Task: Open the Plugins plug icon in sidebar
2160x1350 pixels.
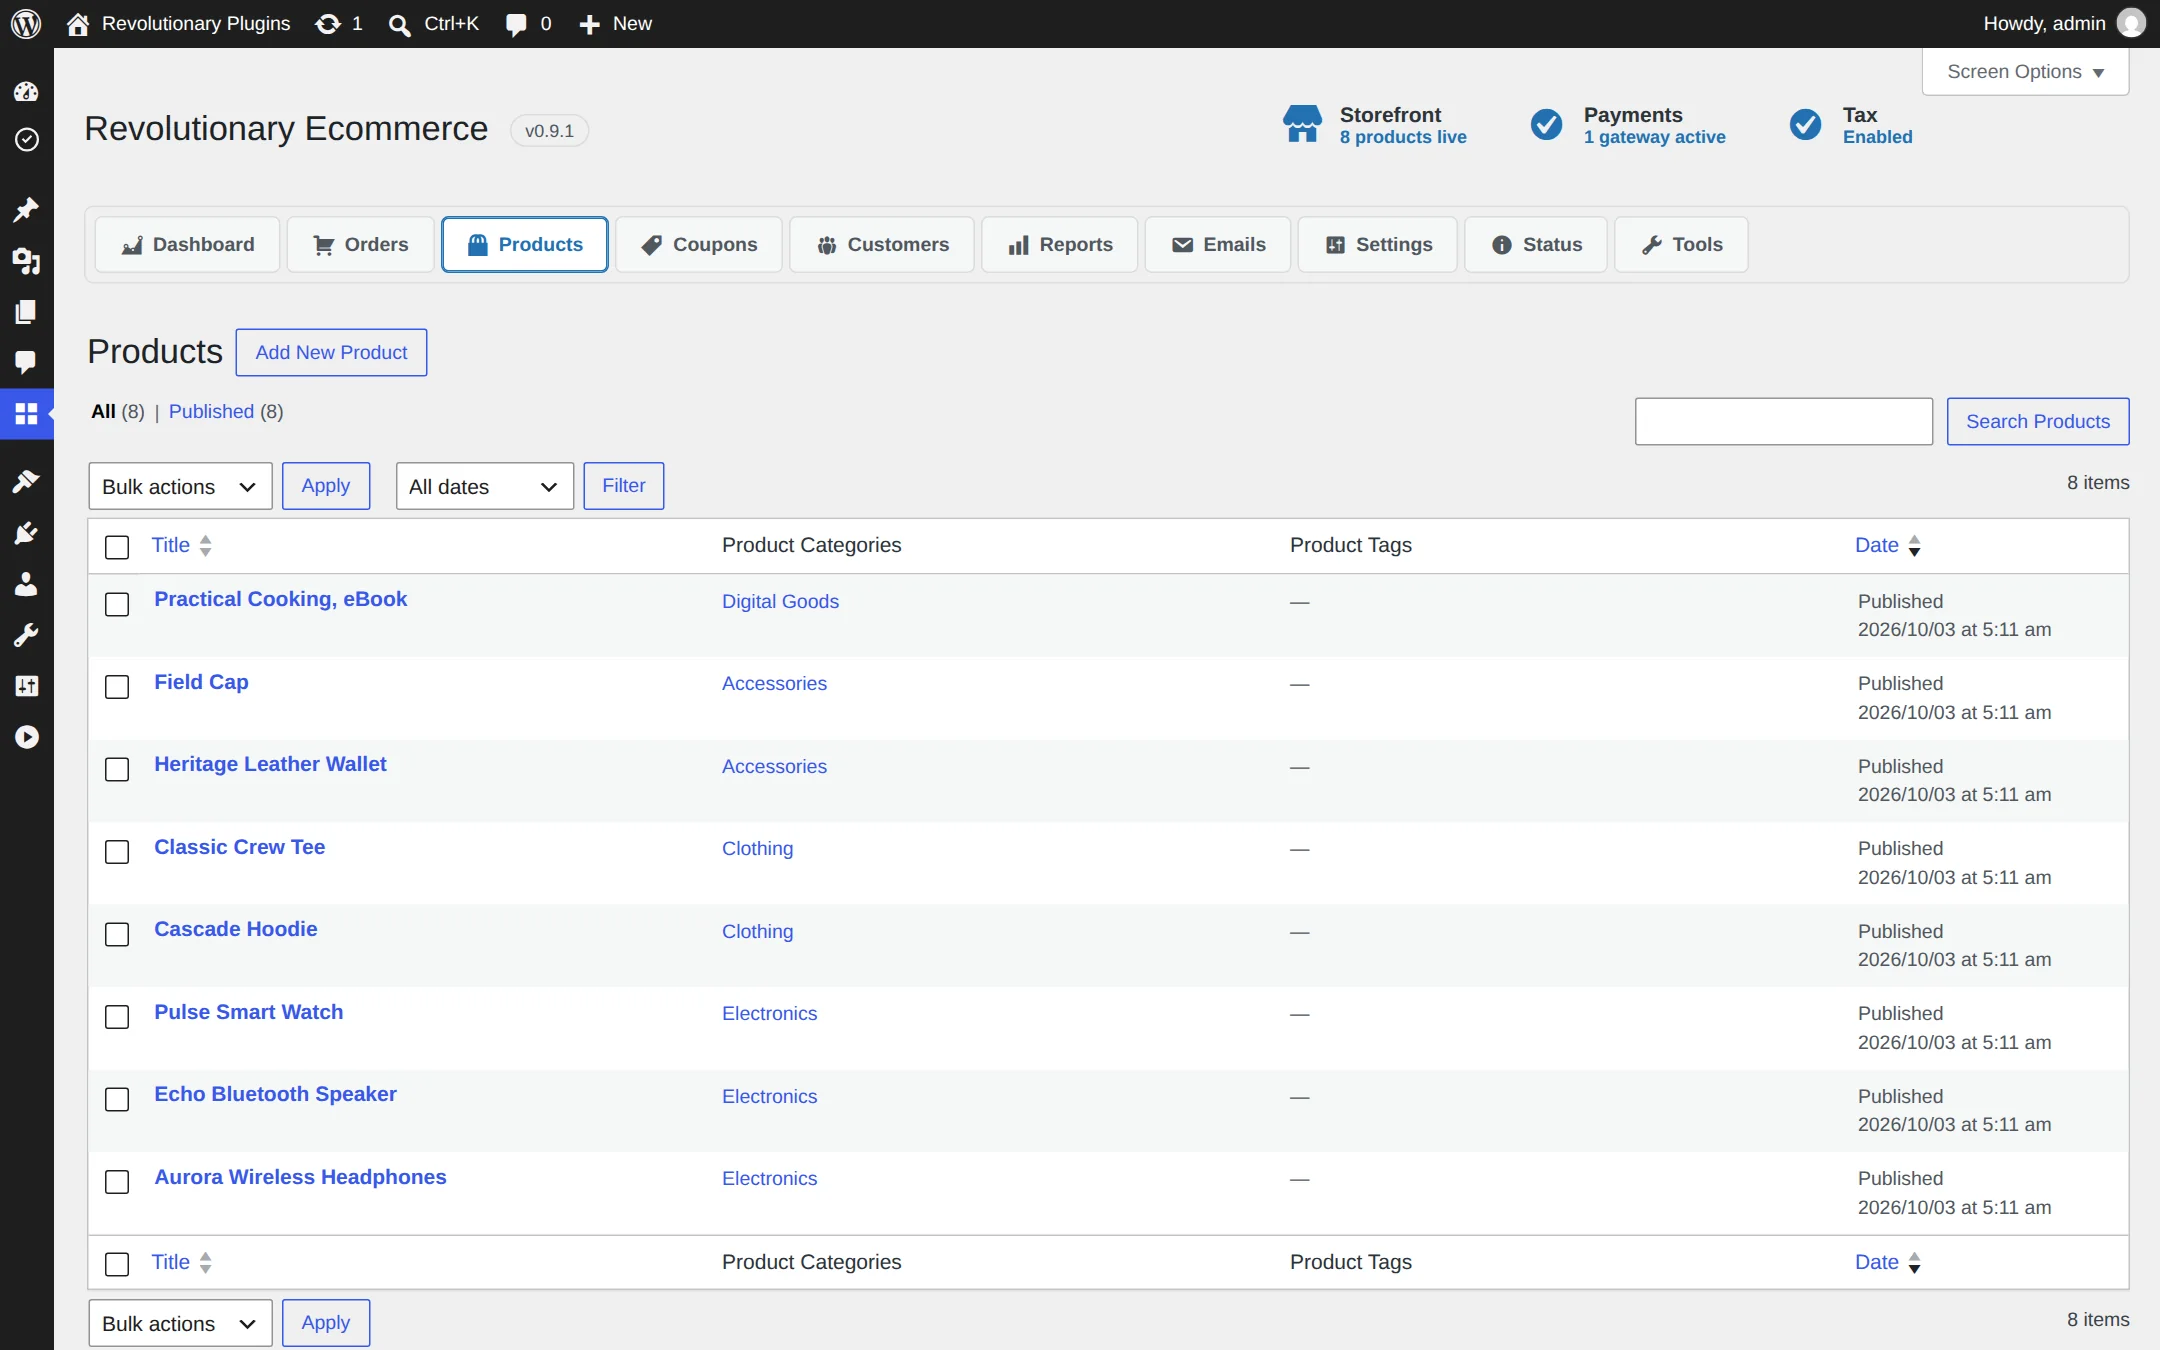Action: pyautogui.click(x=26, y=533)
